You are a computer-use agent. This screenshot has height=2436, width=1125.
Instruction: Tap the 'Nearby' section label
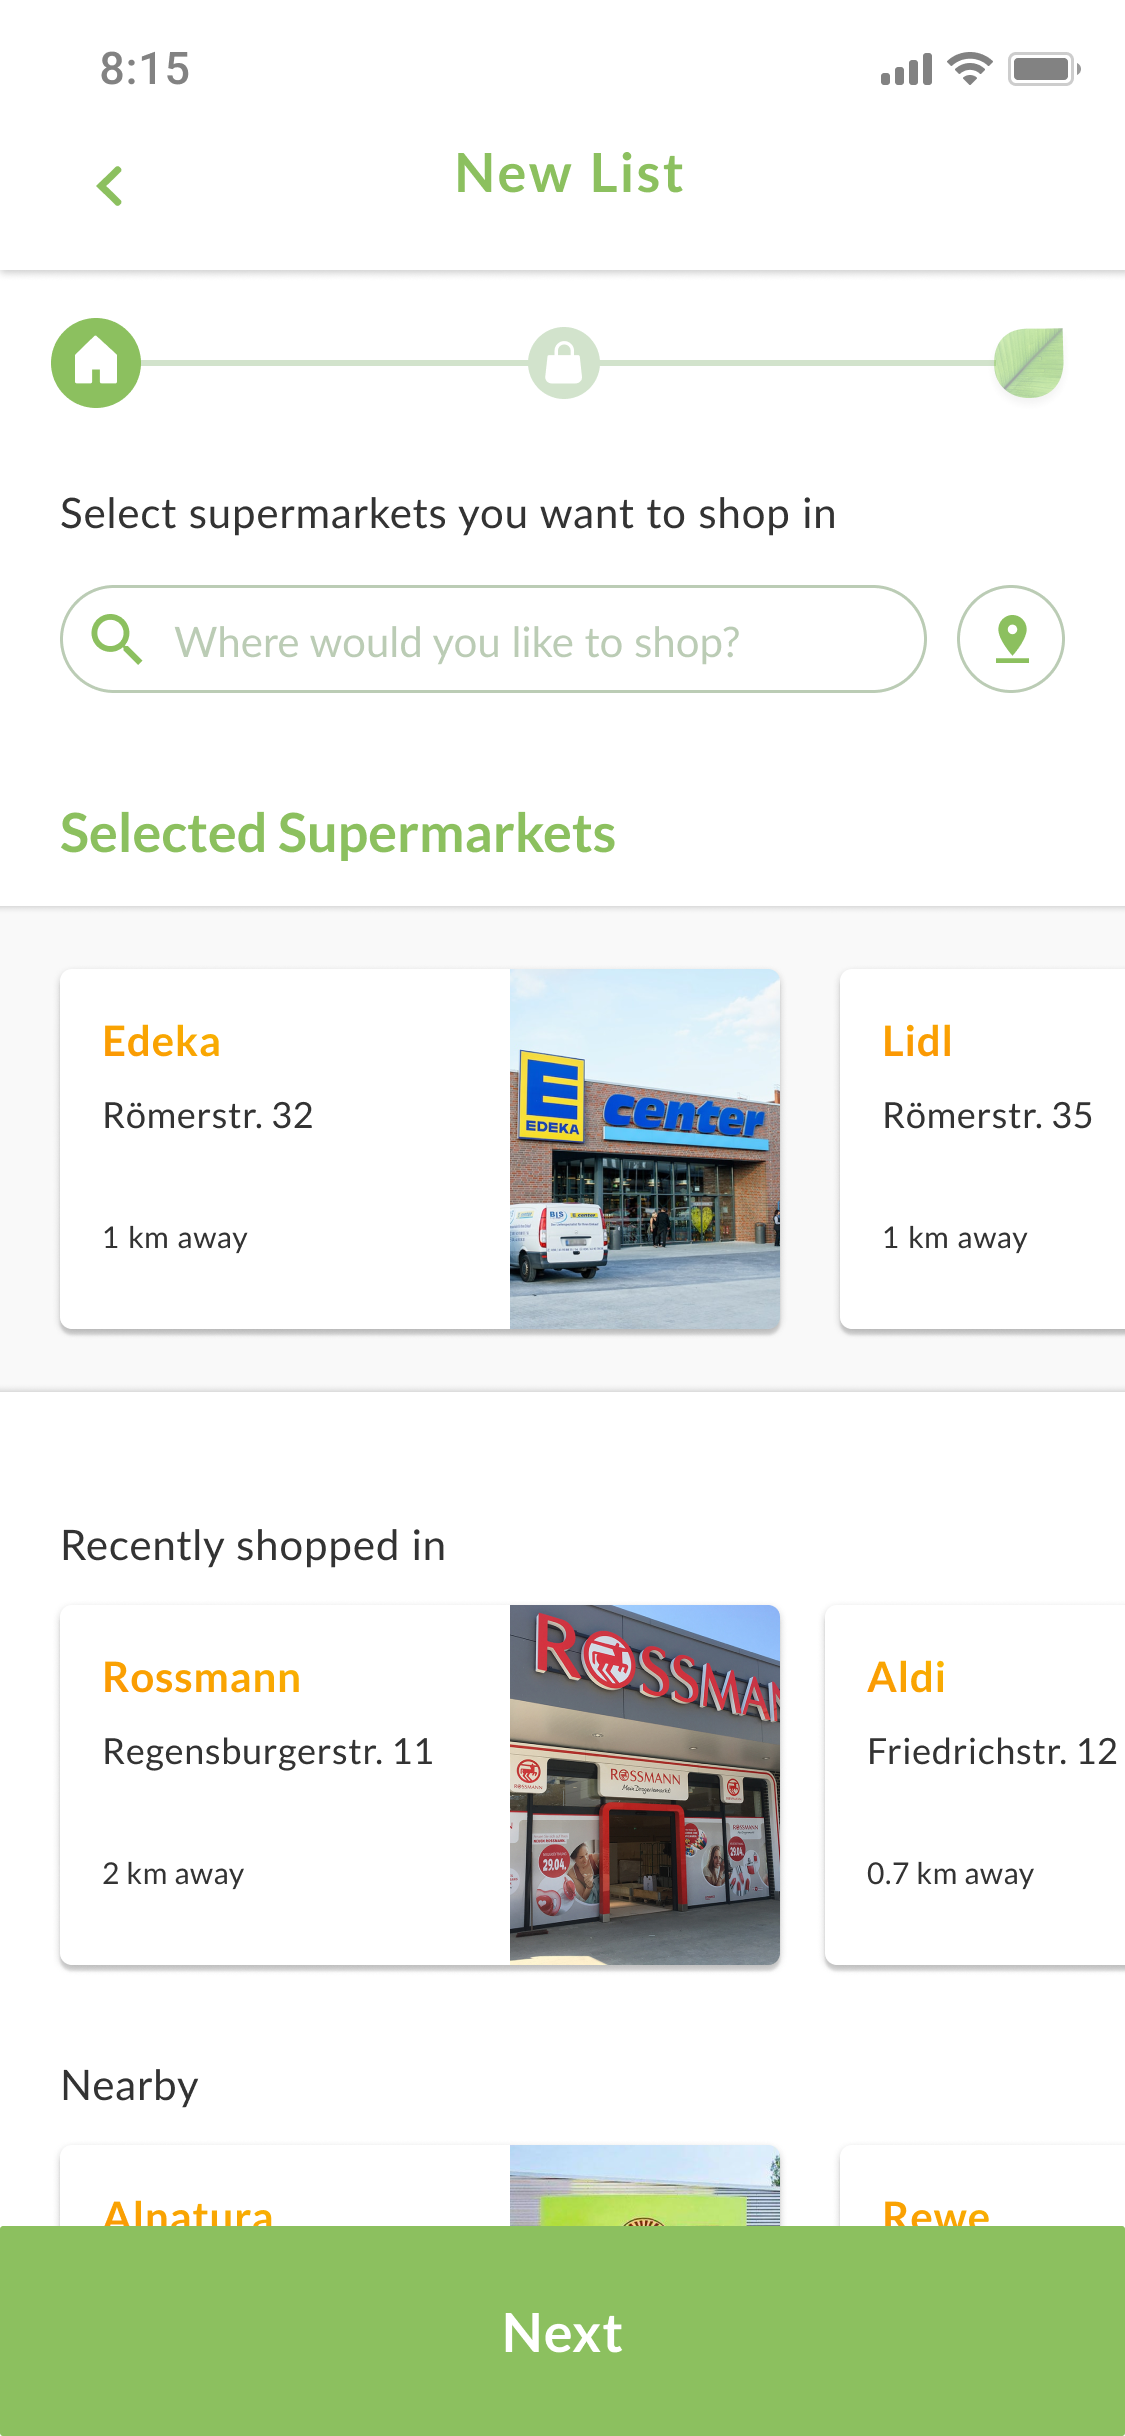point(130,2086)
